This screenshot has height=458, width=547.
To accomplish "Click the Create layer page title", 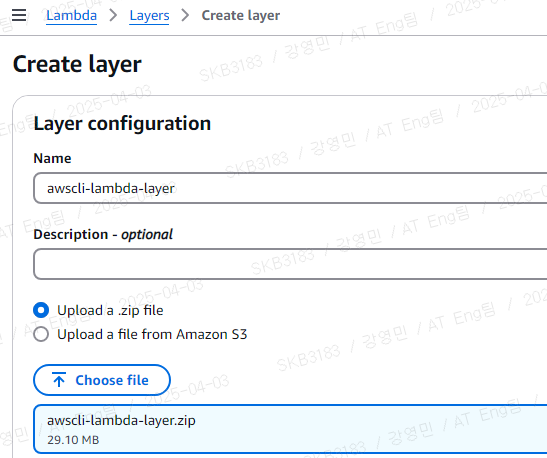I will tap(77, 64).
